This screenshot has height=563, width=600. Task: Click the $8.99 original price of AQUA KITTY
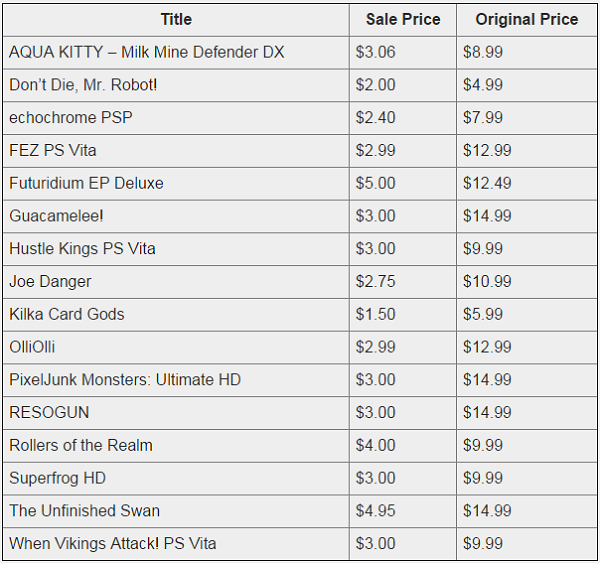(483, 52)
